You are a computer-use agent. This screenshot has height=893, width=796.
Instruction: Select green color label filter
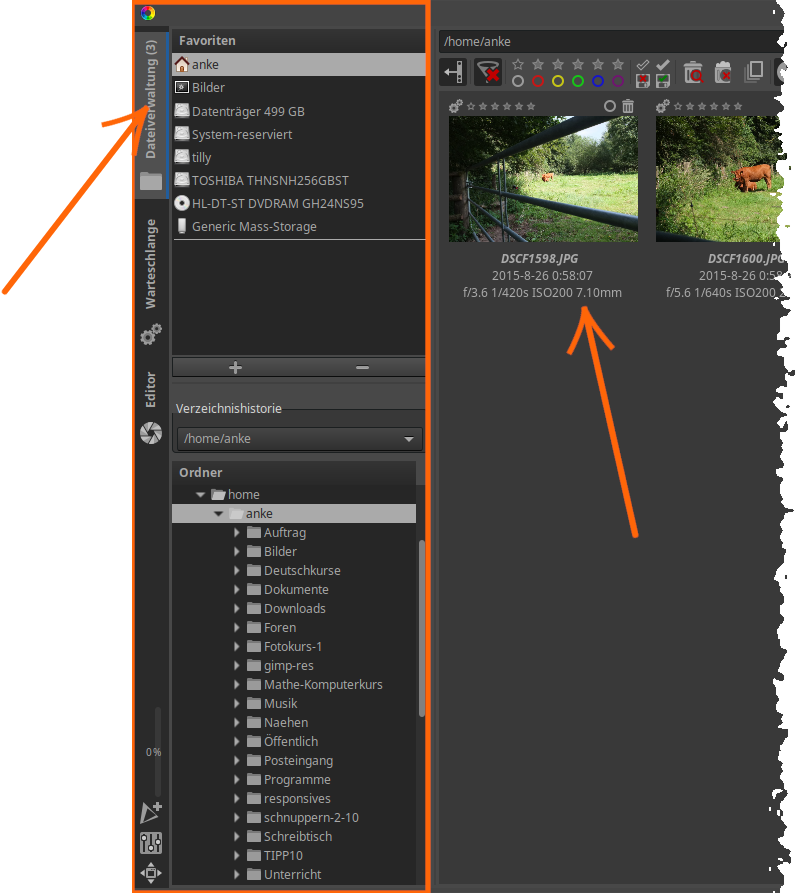point(578,81)
